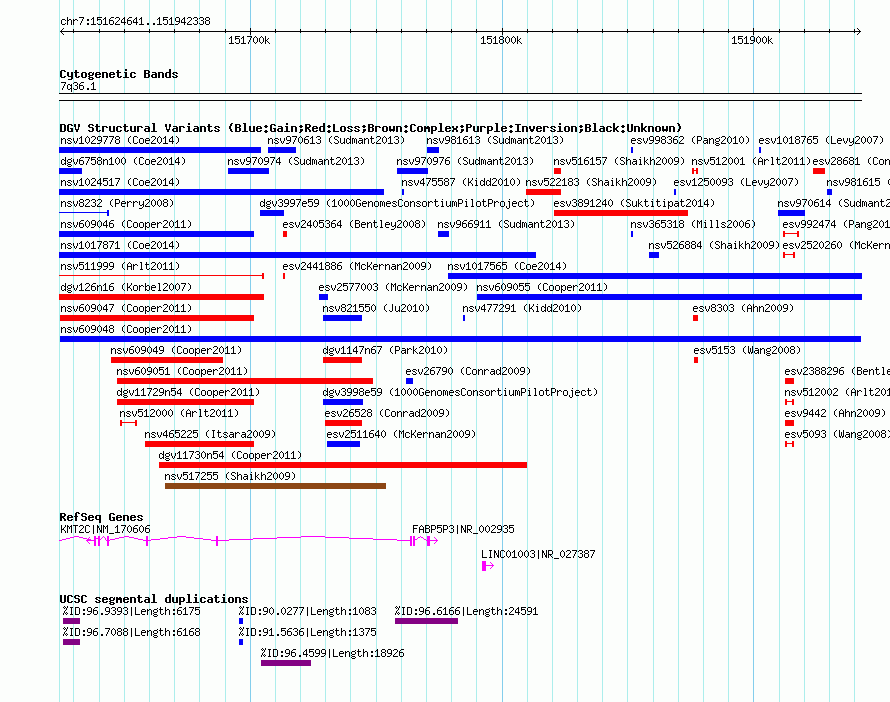
Task: Click dgv11729n54 (Cooper2011) label
Action: (188, 392)
